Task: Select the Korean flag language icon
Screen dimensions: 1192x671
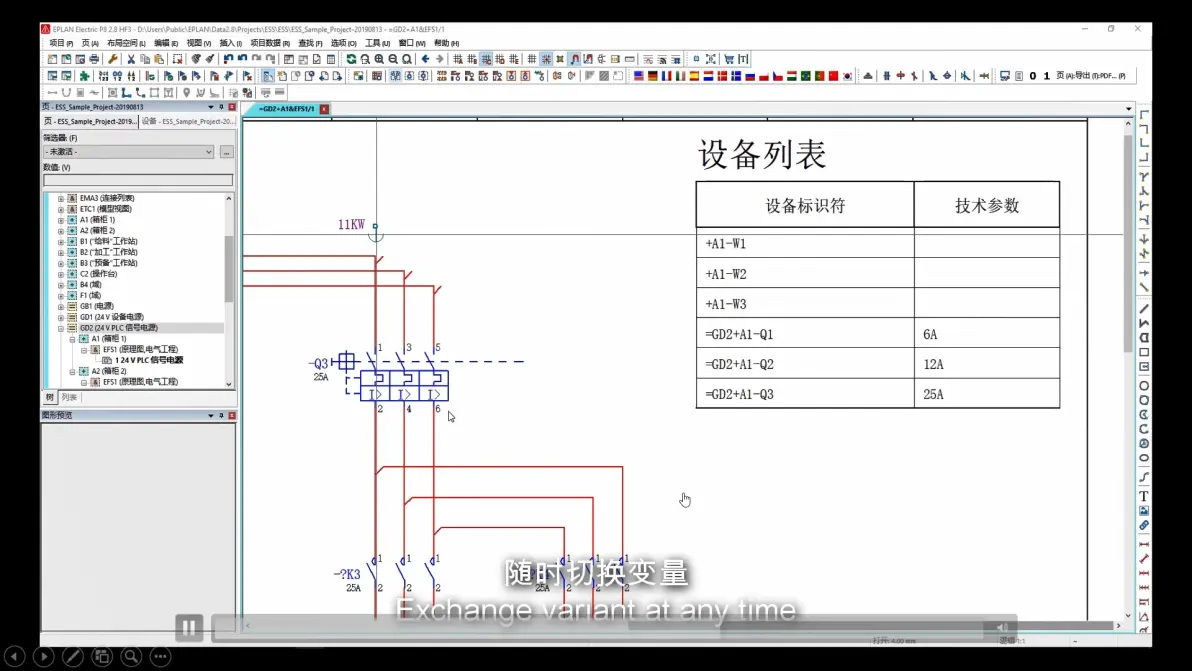Action: tap(848, 76)
